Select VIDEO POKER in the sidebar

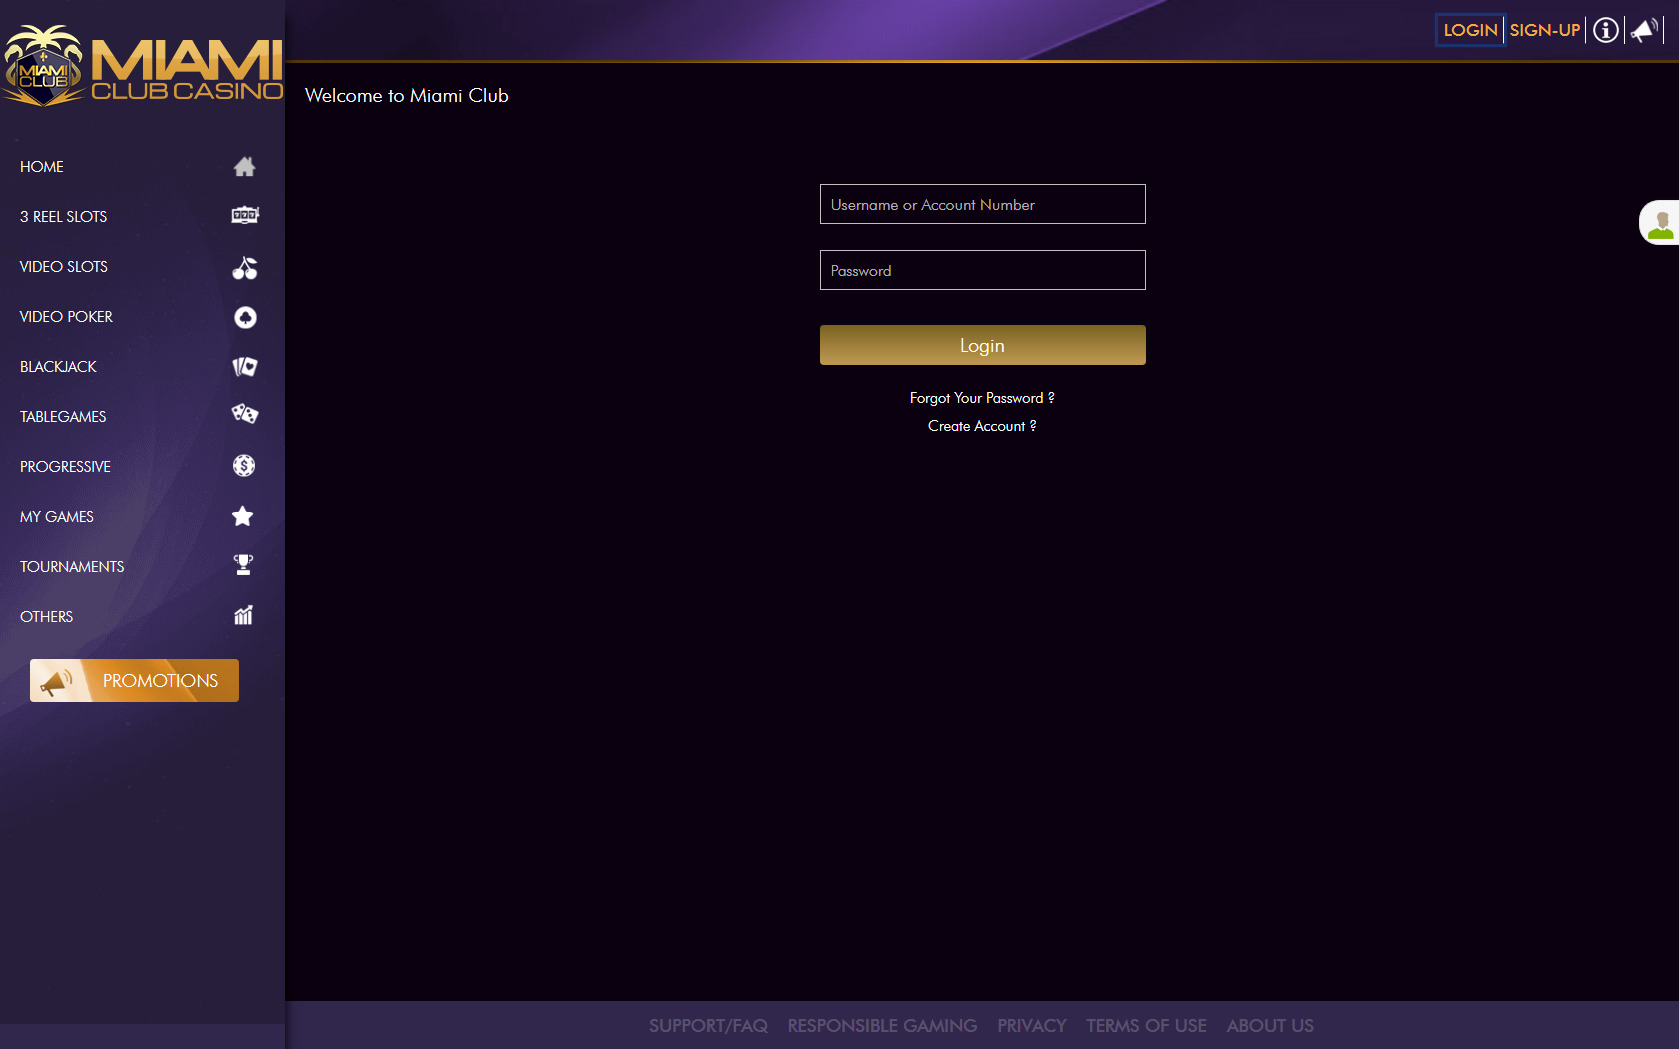[x=66, y=317]
